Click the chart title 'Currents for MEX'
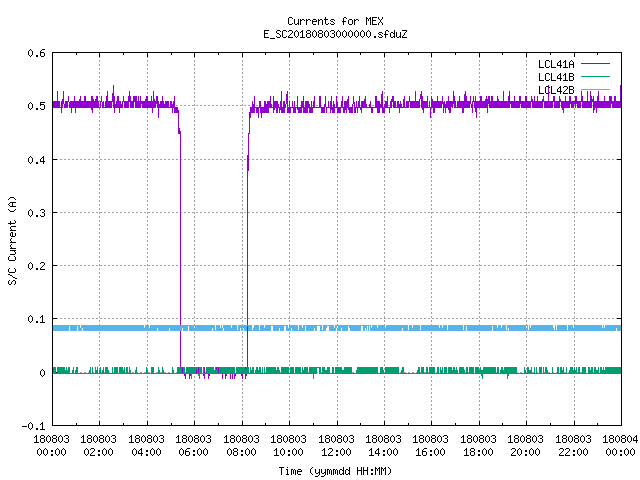The width and height of the screenshot is (640, 480). tap(335, 21)
